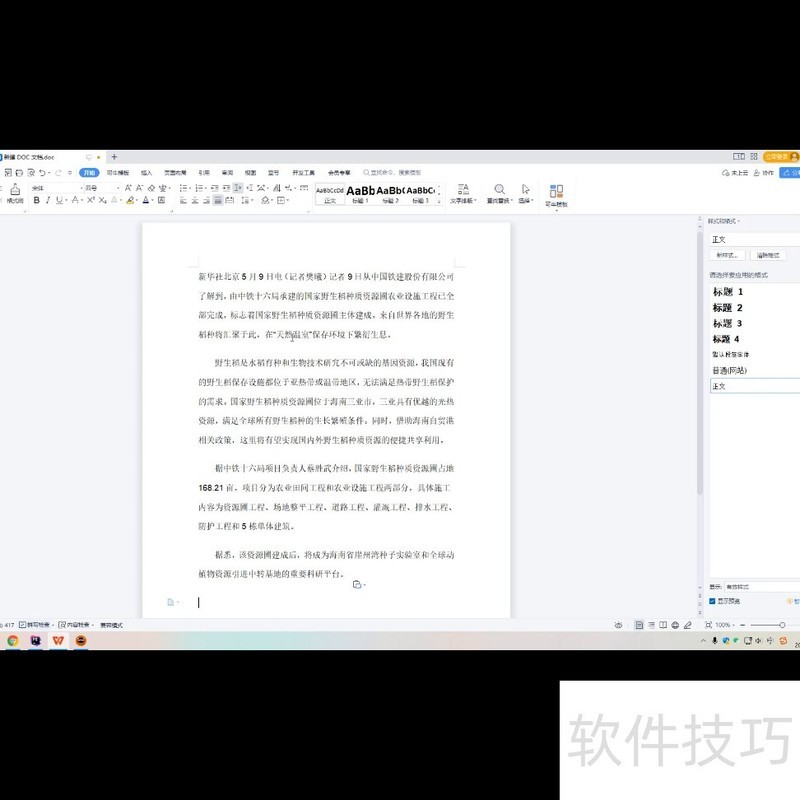Click the Save icon in quick access toolbar
800x800 pixels.
(8, 173)
